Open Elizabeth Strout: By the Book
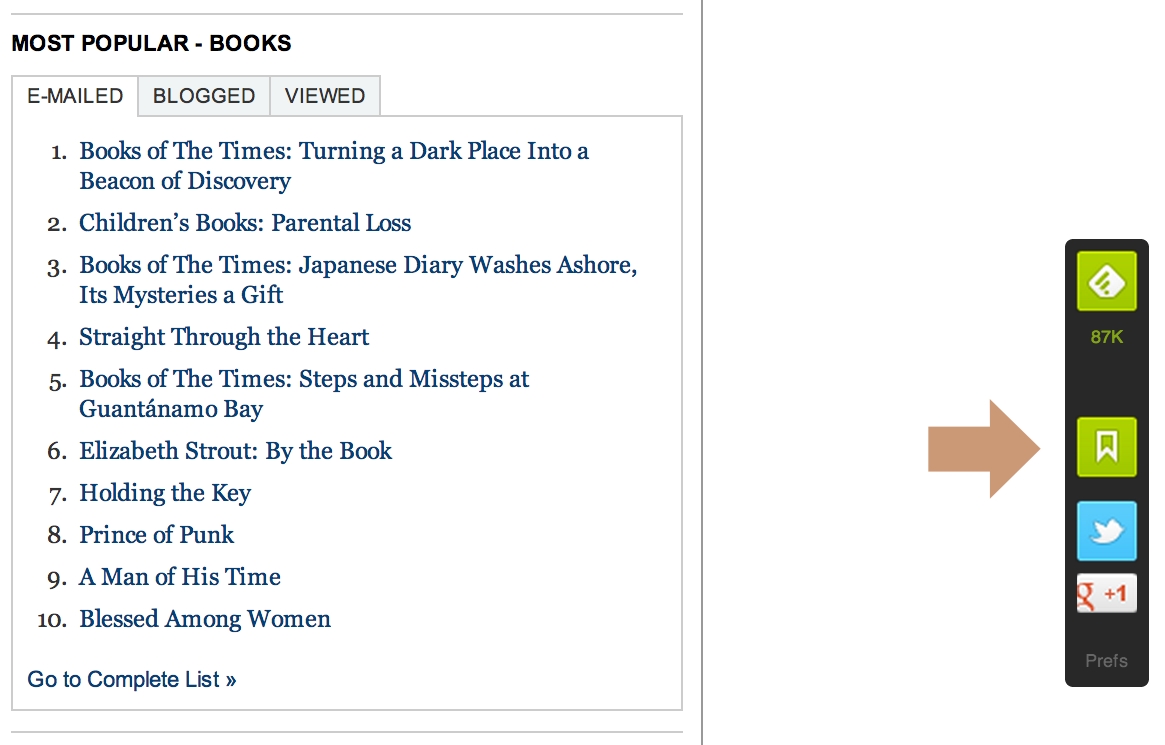Viewport: 1165px width, 745px height. tap(236, 451)
